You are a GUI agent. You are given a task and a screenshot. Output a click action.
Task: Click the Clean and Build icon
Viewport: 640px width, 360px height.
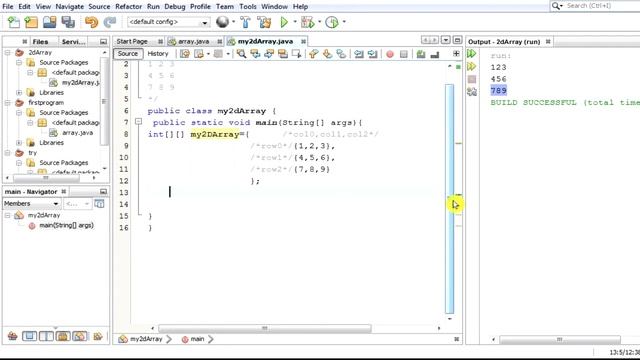(264, 22)
